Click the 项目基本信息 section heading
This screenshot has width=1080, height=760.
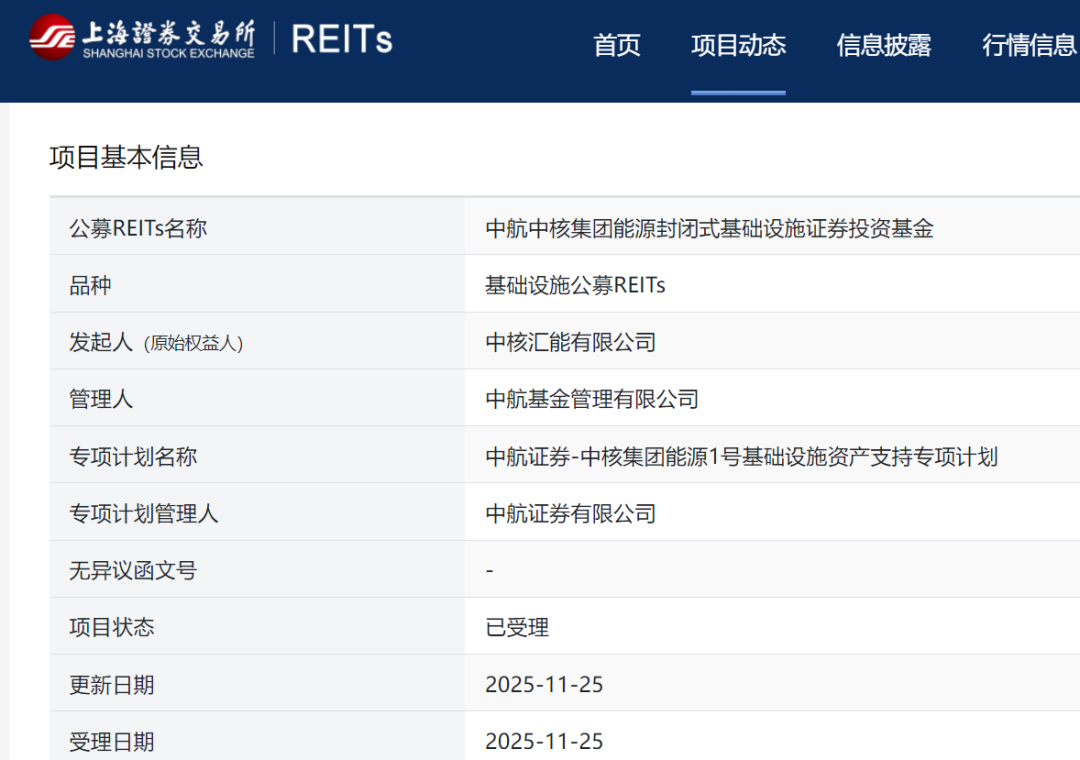pos(126,157)
